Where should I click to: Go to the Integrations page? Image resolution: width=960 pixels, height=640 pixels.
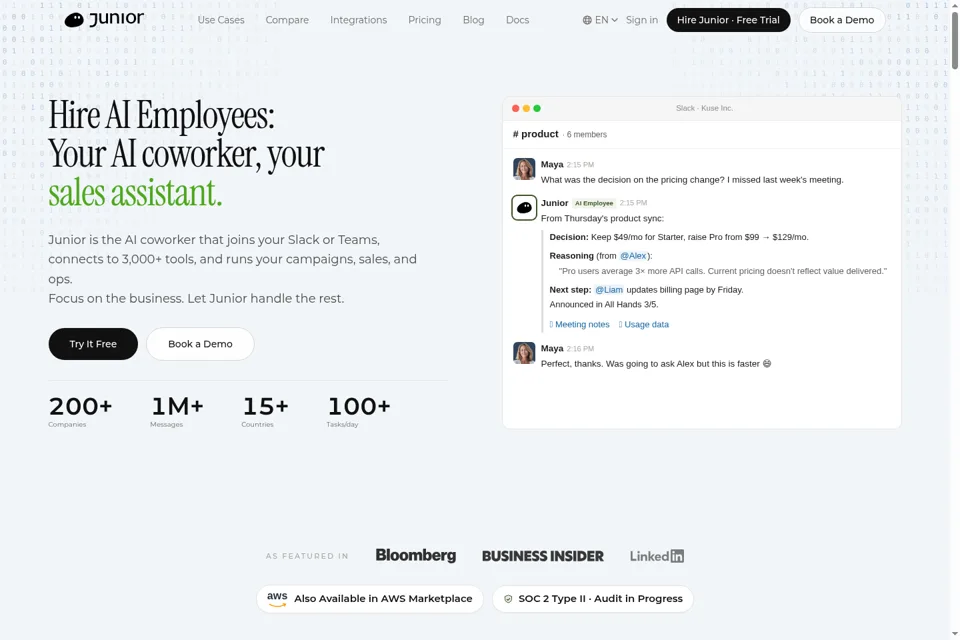(359, 20)
